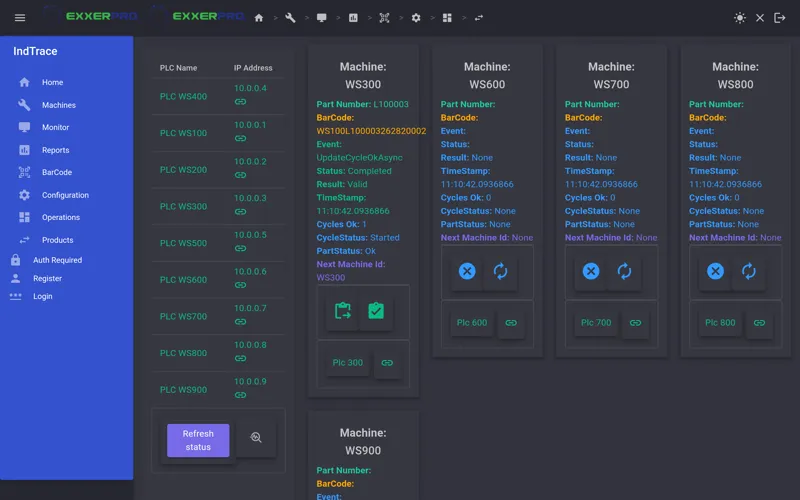The width and height of the screenshot is (800, 500).
Task: Click the swap arrows icon in top breadcrumb
Action: click(479, 18)
